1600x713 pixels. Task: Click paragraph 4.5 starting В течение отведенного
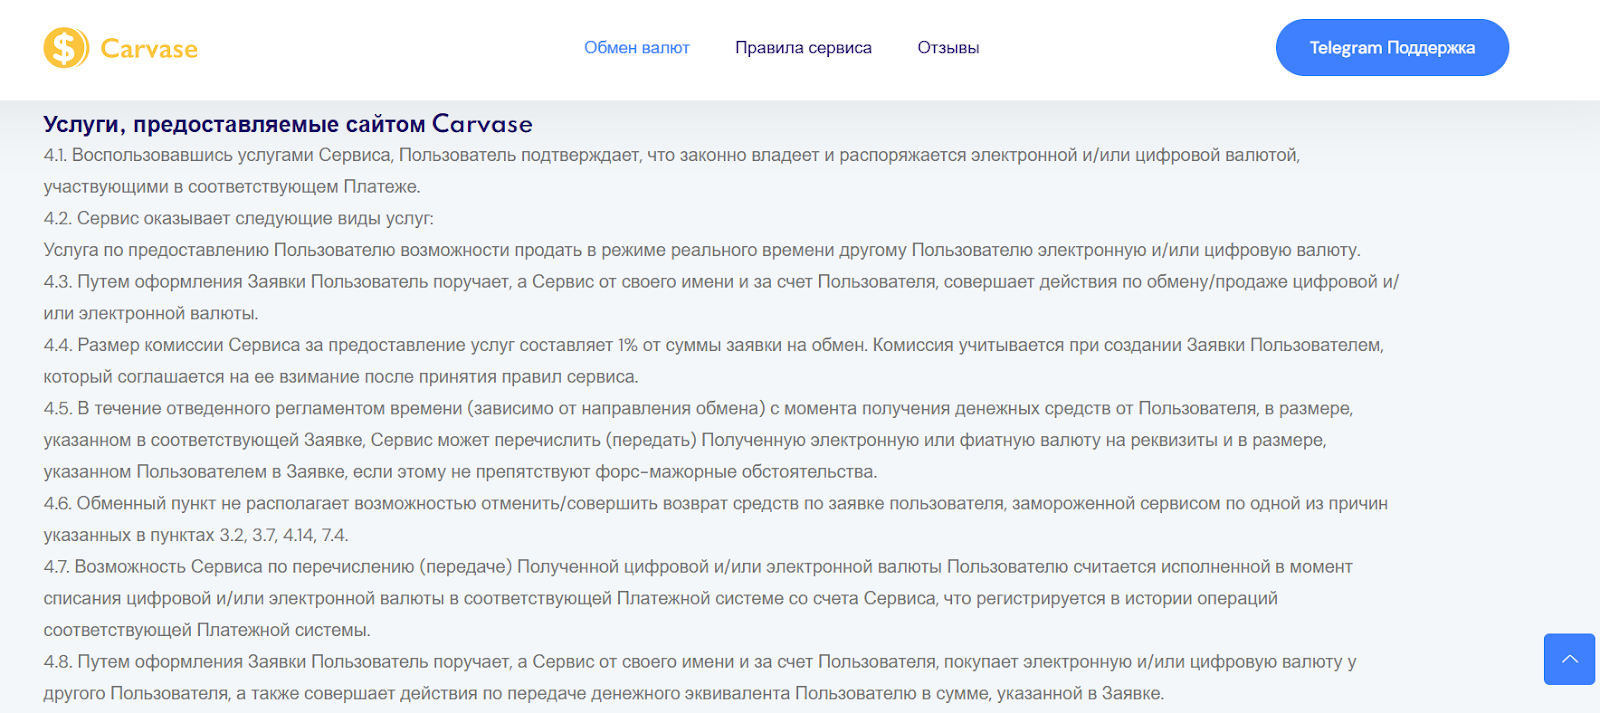698,440
